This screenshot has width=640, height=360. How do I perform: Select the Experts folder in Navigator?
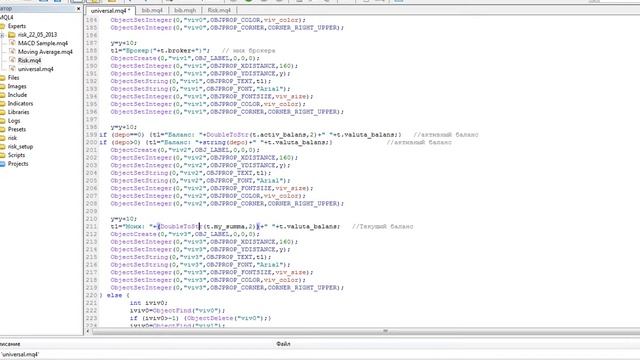[17, 26]
